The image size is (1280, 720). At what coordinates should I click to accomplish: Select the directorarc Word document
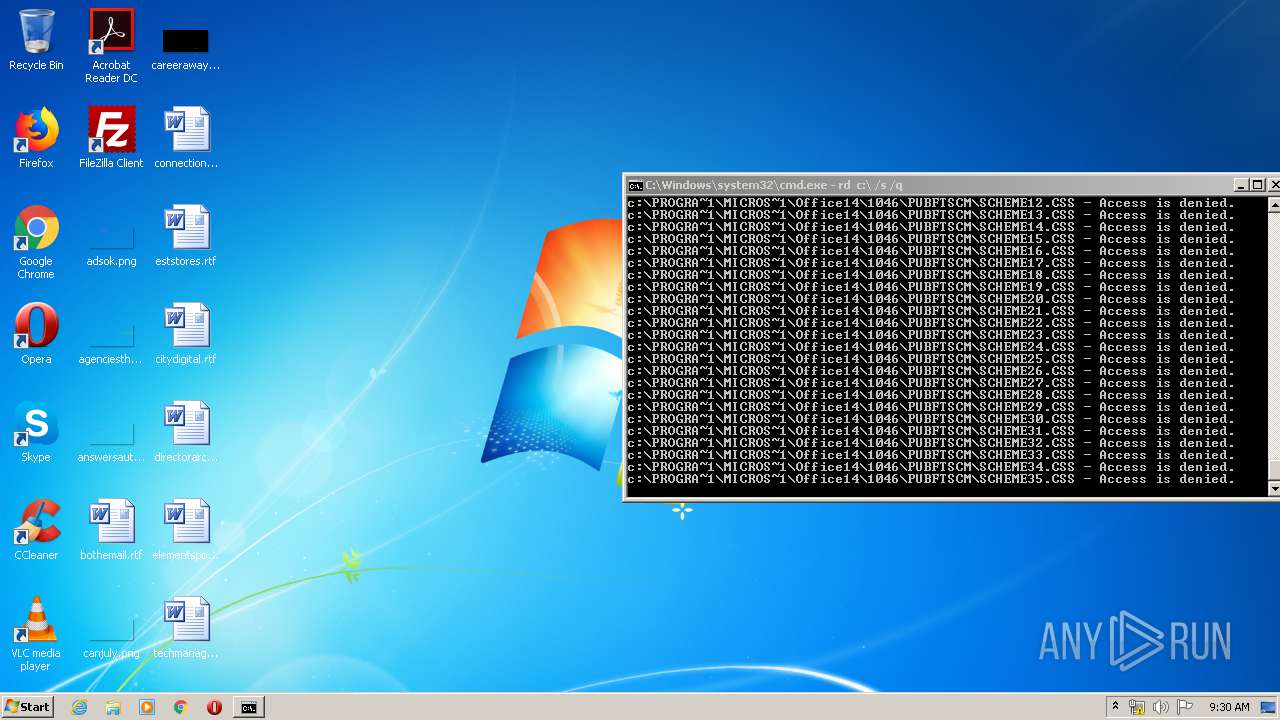point(186,433)
